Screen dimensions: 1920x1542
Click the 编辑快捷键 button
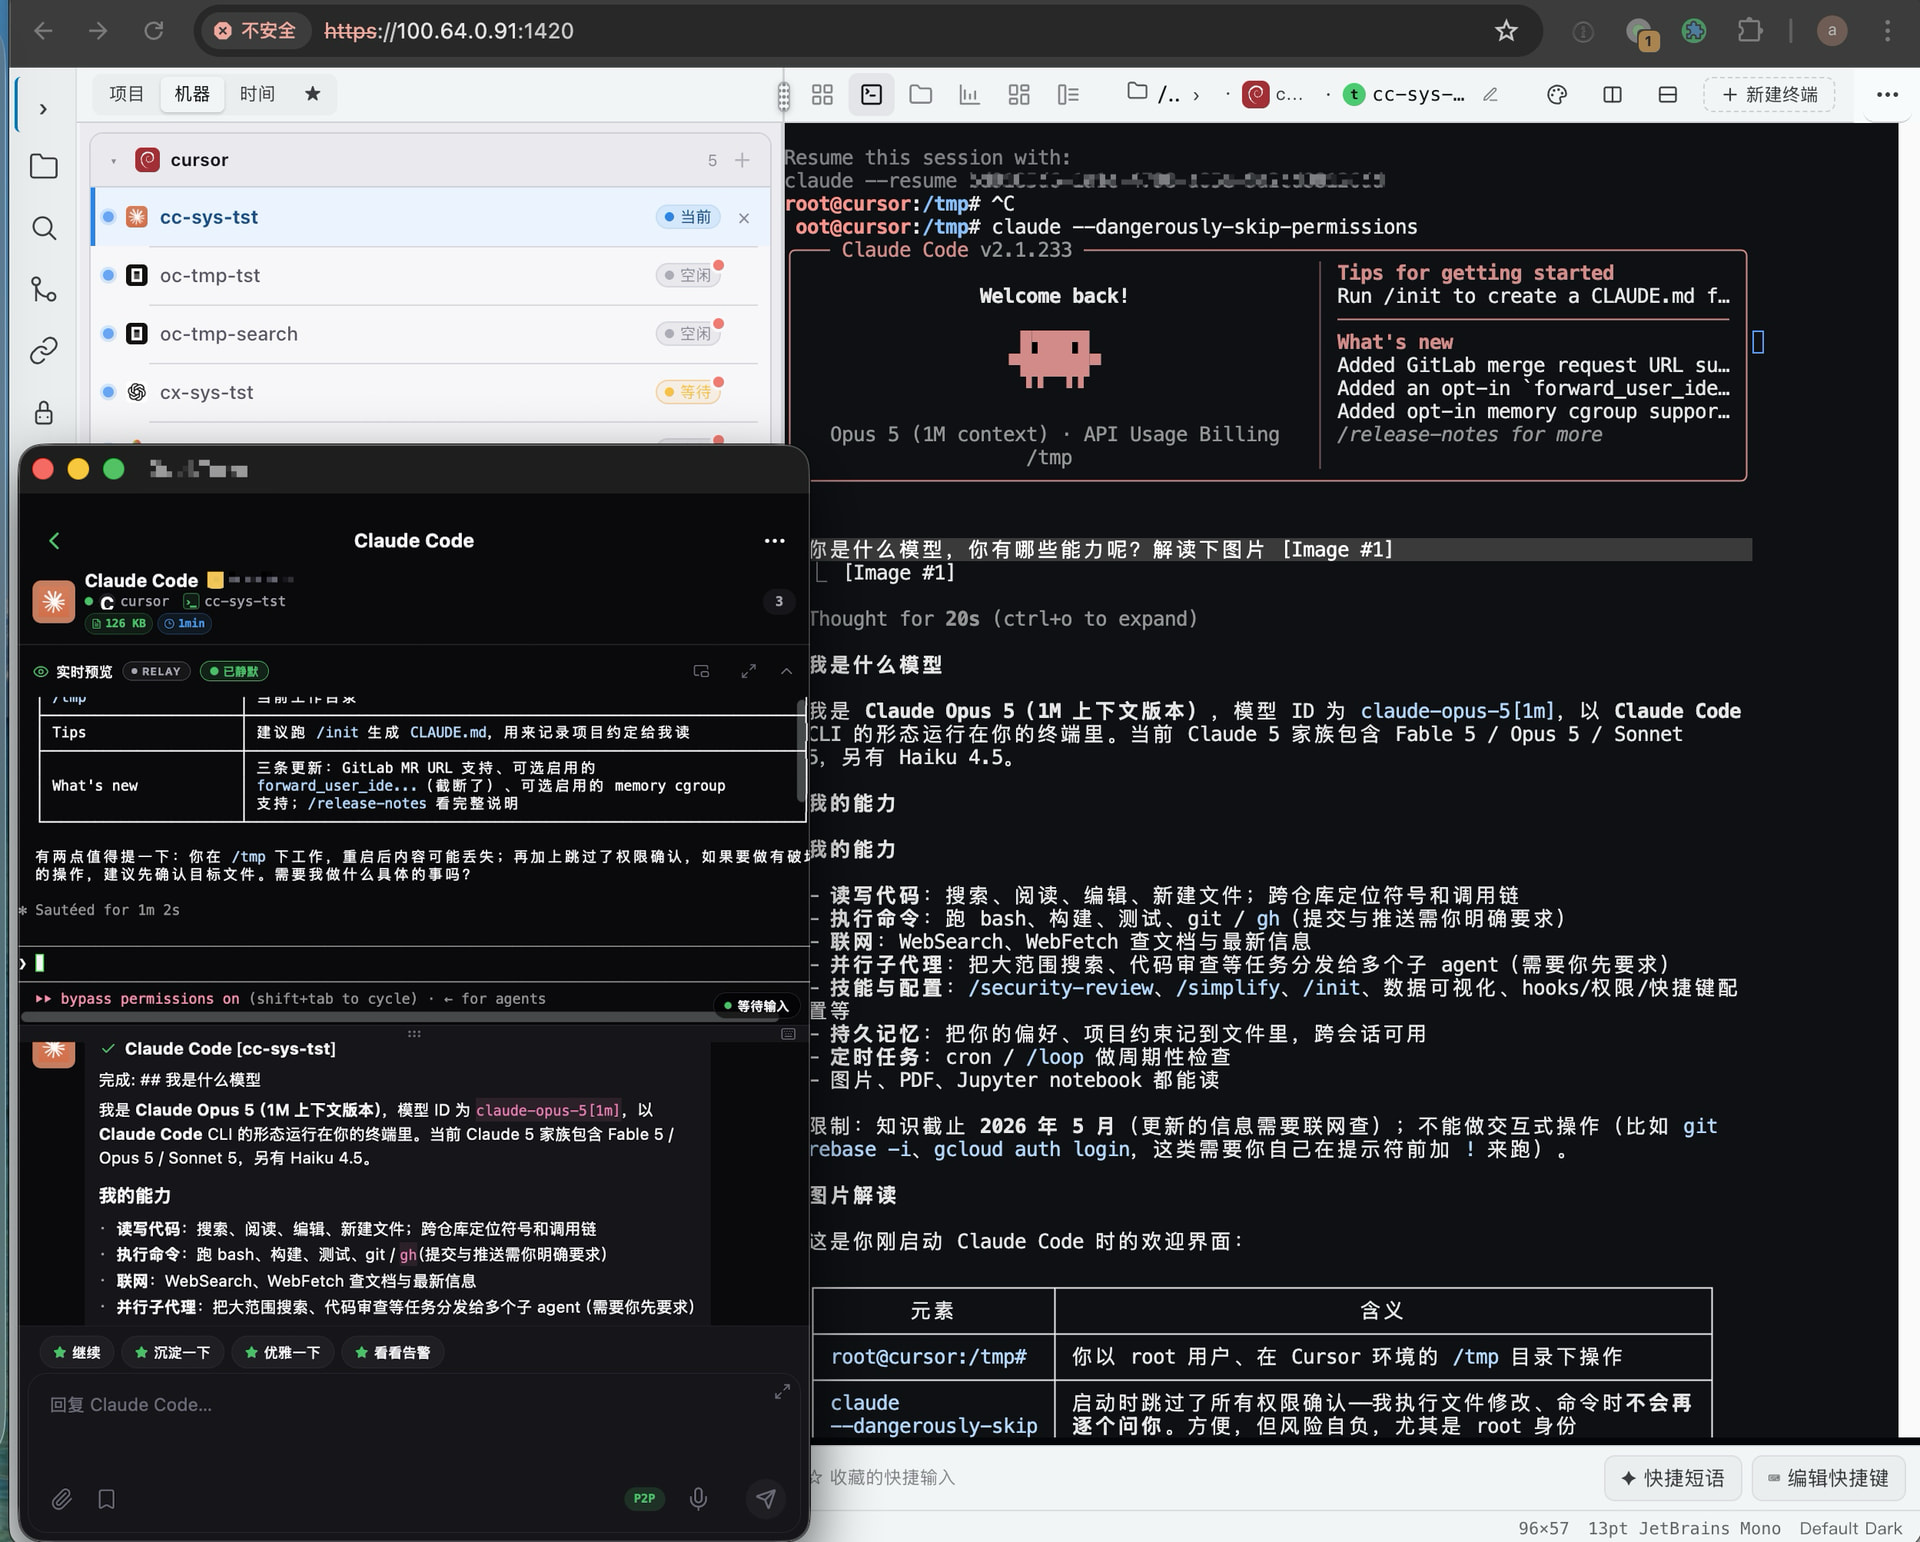(1828, 1478)
